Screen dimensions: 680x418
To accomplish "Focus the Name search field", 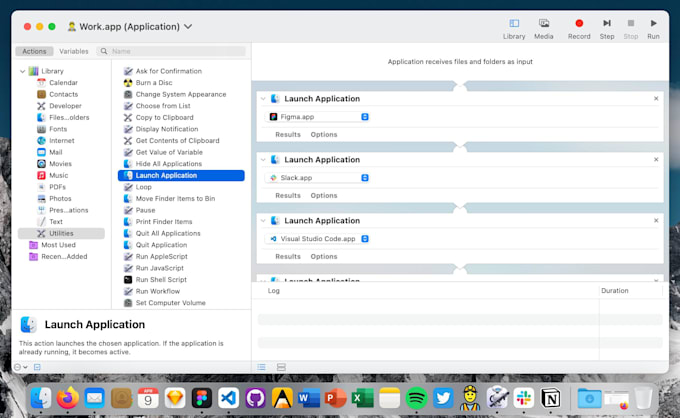I will point(171,51).
